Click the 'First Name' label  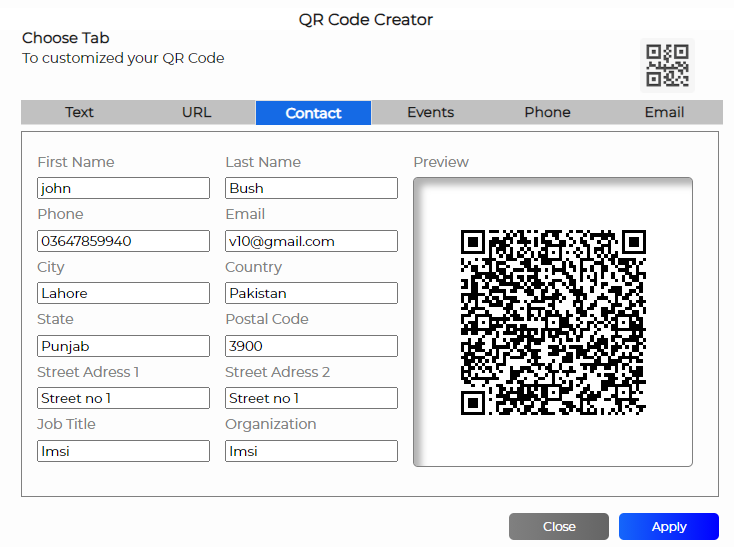click(x=76, y=162)
